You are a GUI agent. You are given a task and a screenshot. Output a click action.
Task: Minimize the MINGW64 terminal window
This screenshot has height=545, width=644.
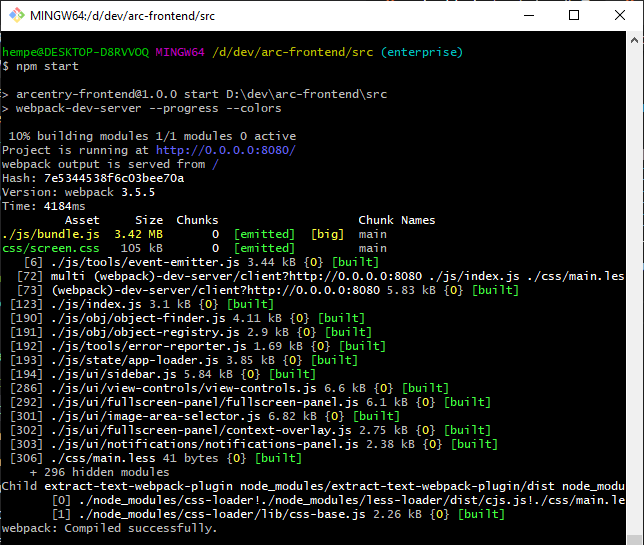coord(529,16)
